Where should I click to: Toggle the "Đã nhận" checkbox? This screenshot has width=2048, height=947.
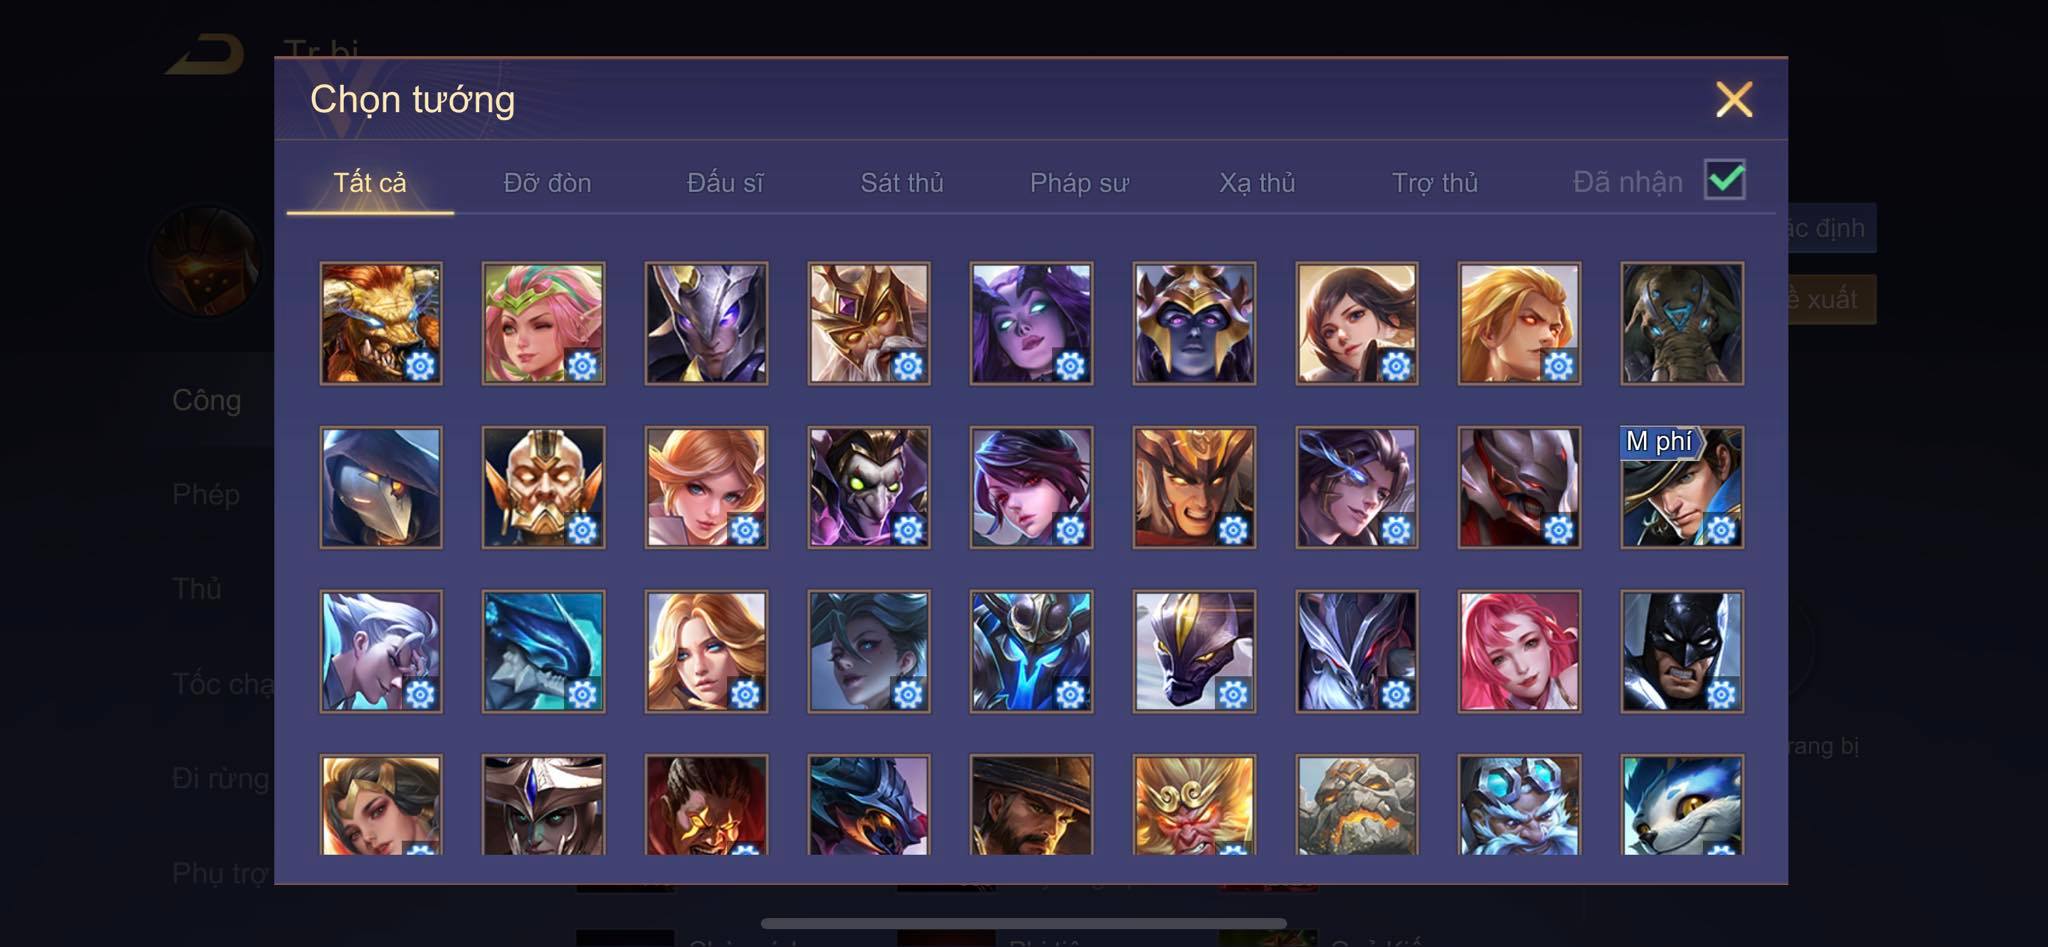pyautogui.click(x=1725, y=180)
